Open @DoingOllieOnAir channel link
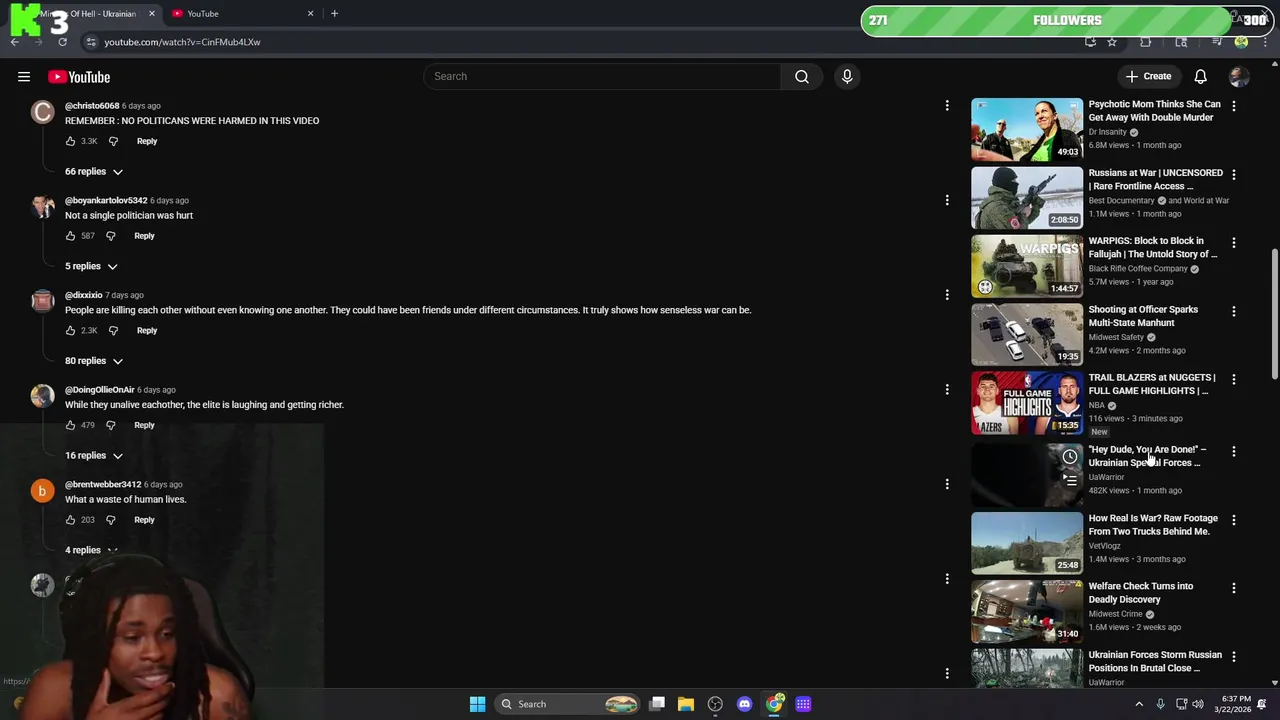 point(99,390)
